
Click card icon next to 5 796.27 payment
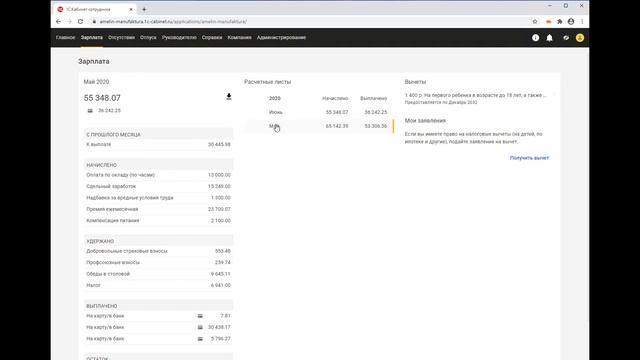[200, 339]
